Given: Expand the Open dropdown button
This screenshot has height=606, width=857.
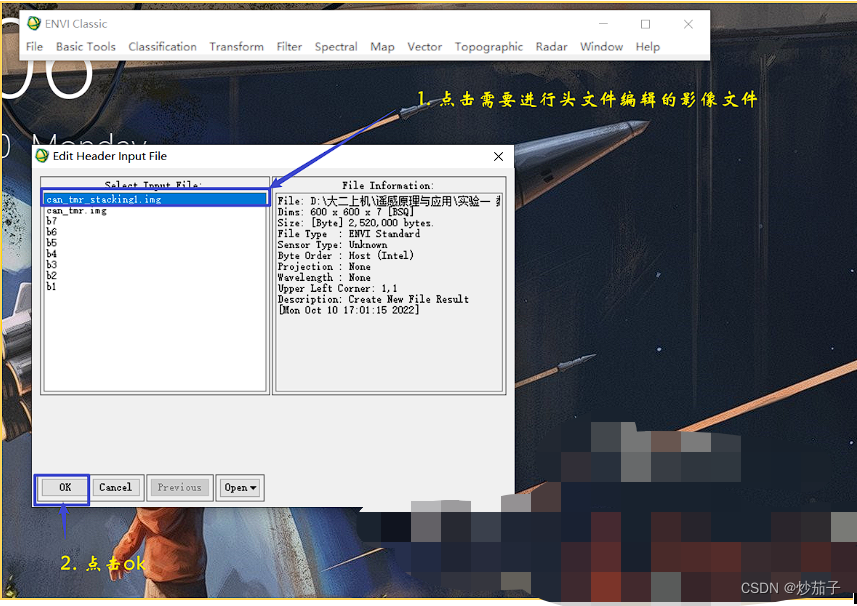Looking at the screenshot, I should pyautogui.click(x=240, y=487).
